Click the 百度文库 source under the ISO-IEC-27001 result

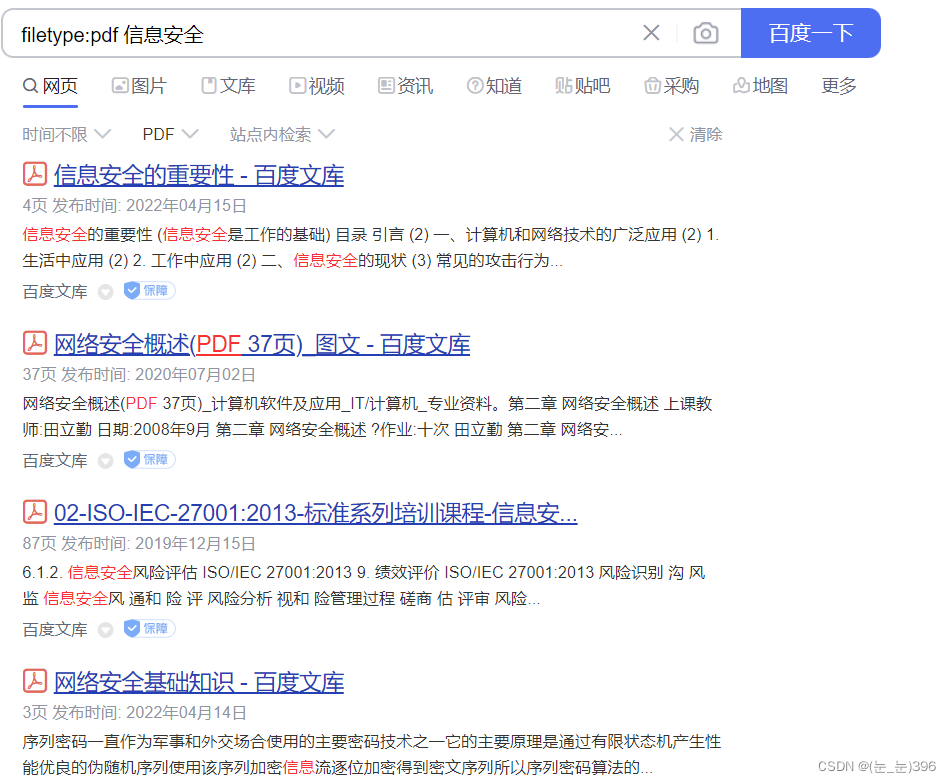coord(55,630)
